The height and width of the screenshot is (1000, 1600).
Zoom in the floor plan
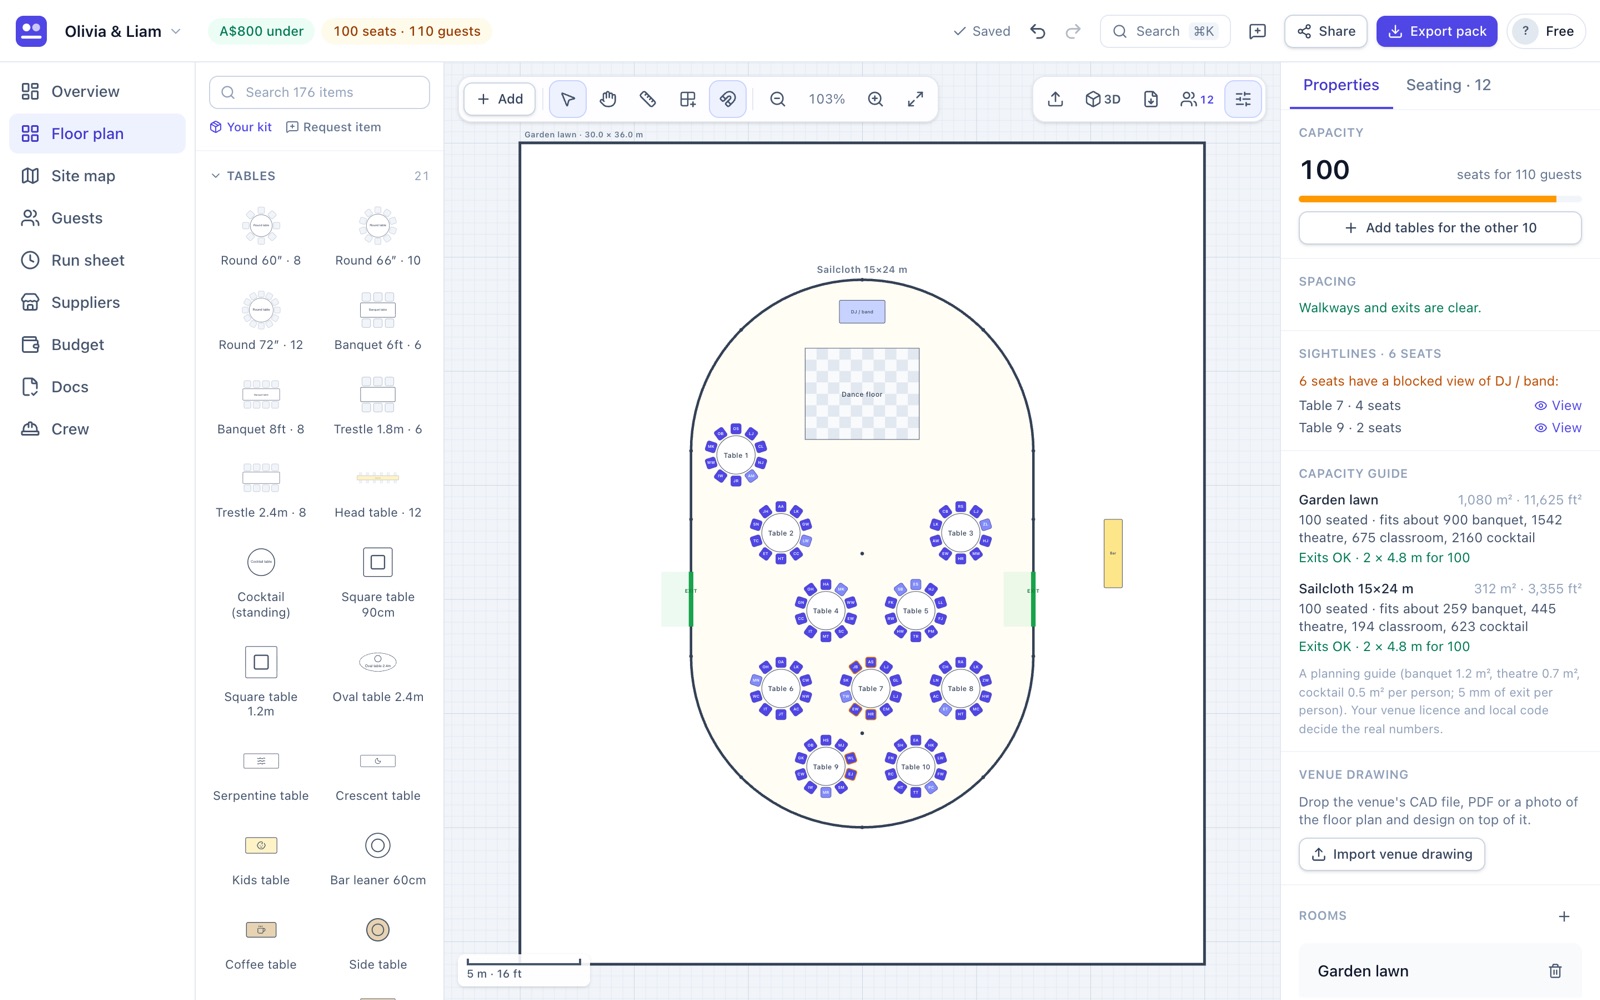click(x=876, y=99)
